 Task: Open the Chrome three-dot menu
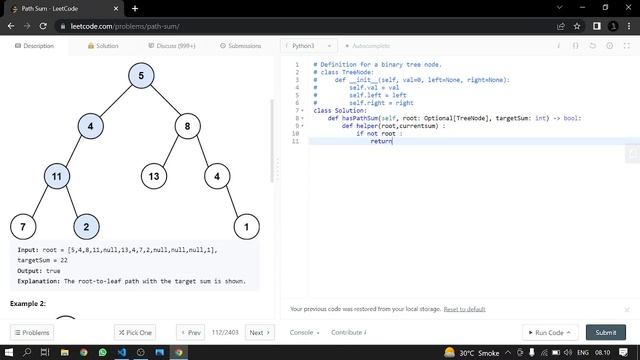pos(629,26)
